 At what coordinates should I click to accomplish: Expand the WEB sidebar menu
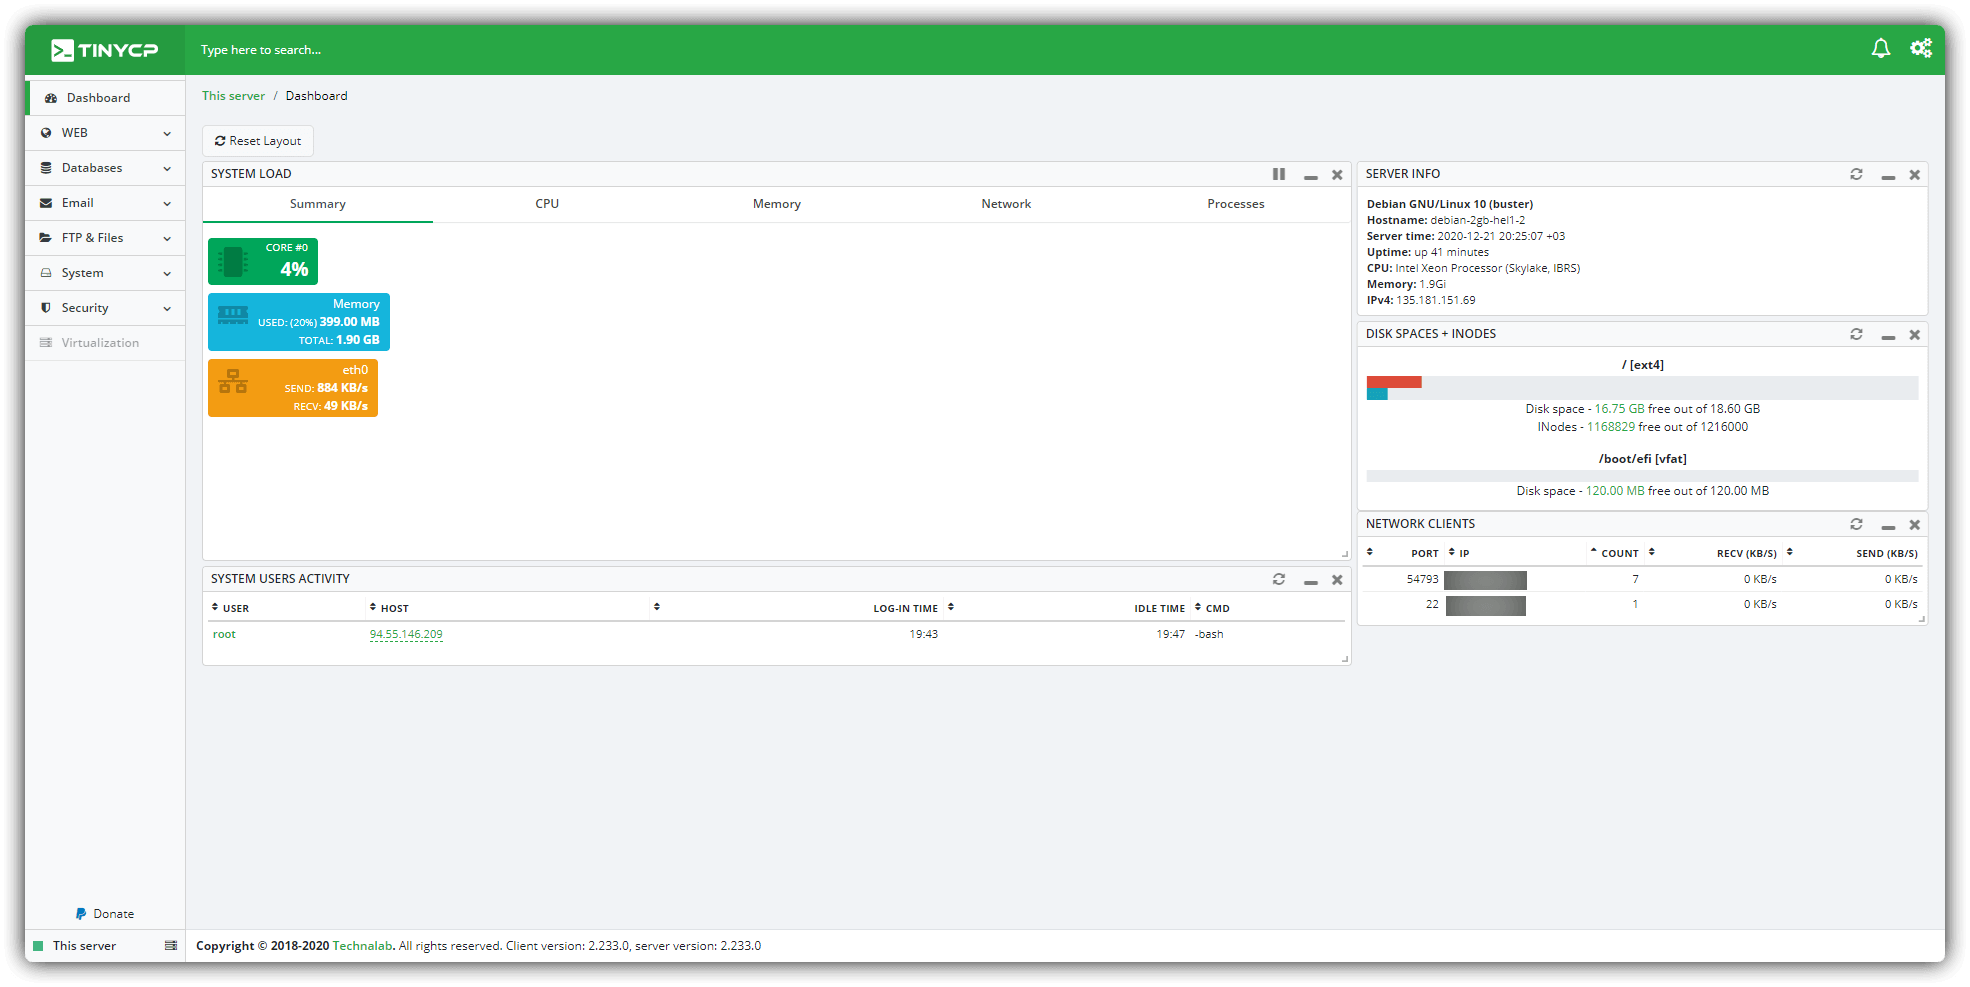[x=105, y=133]
